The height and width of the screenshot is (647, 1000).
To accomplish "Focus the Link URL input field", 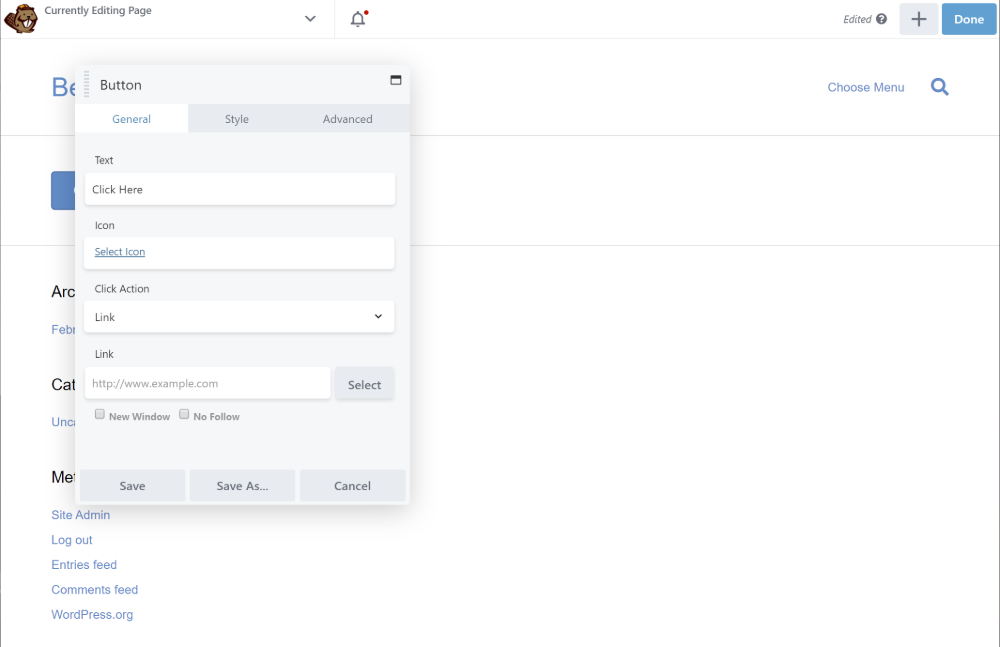I will click(x=207, y=383).
